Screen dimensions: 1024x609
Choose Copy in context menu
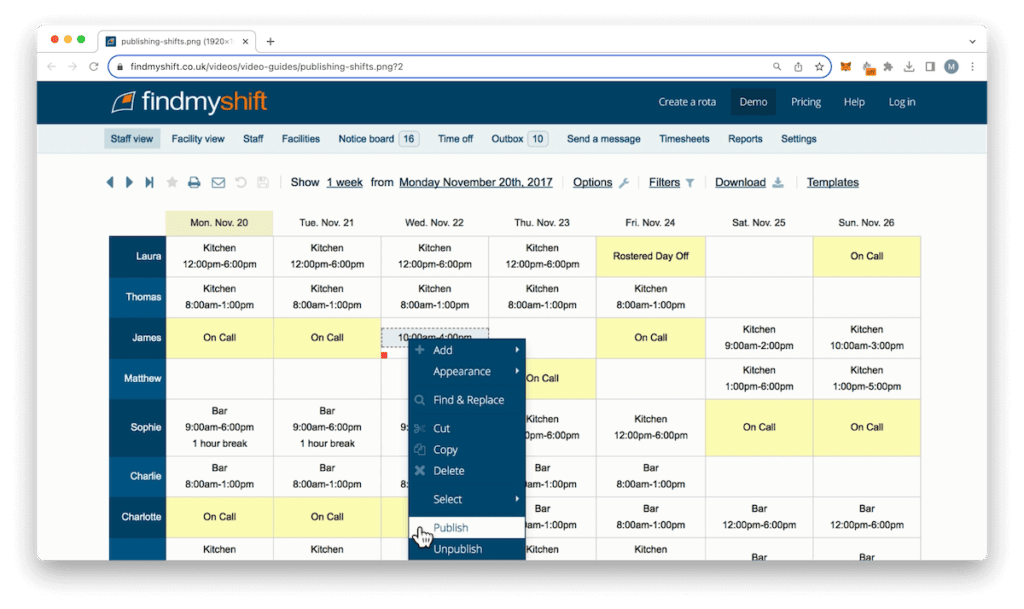467,450
